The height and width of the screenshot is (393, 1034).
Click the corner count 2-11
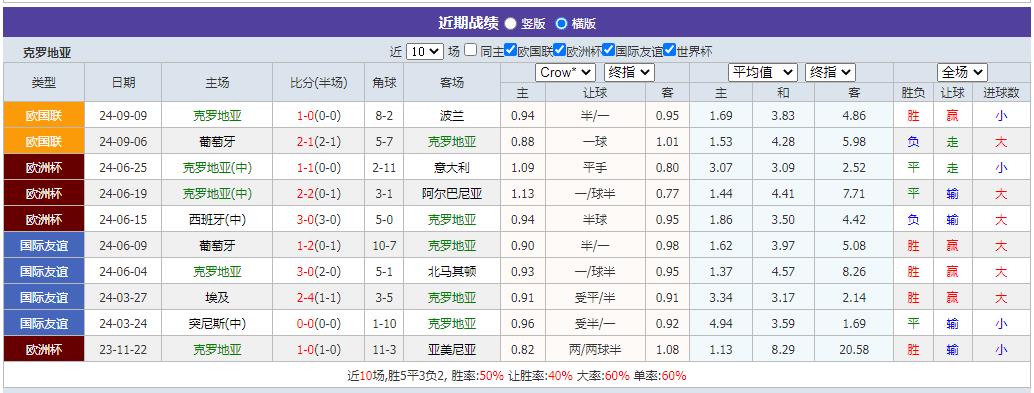click(x=384, y=168)
